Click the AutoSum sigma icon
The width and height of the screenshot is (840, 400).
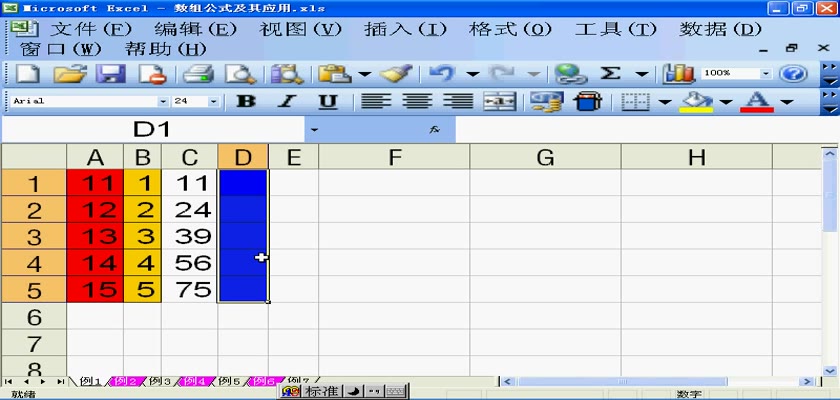610,74
